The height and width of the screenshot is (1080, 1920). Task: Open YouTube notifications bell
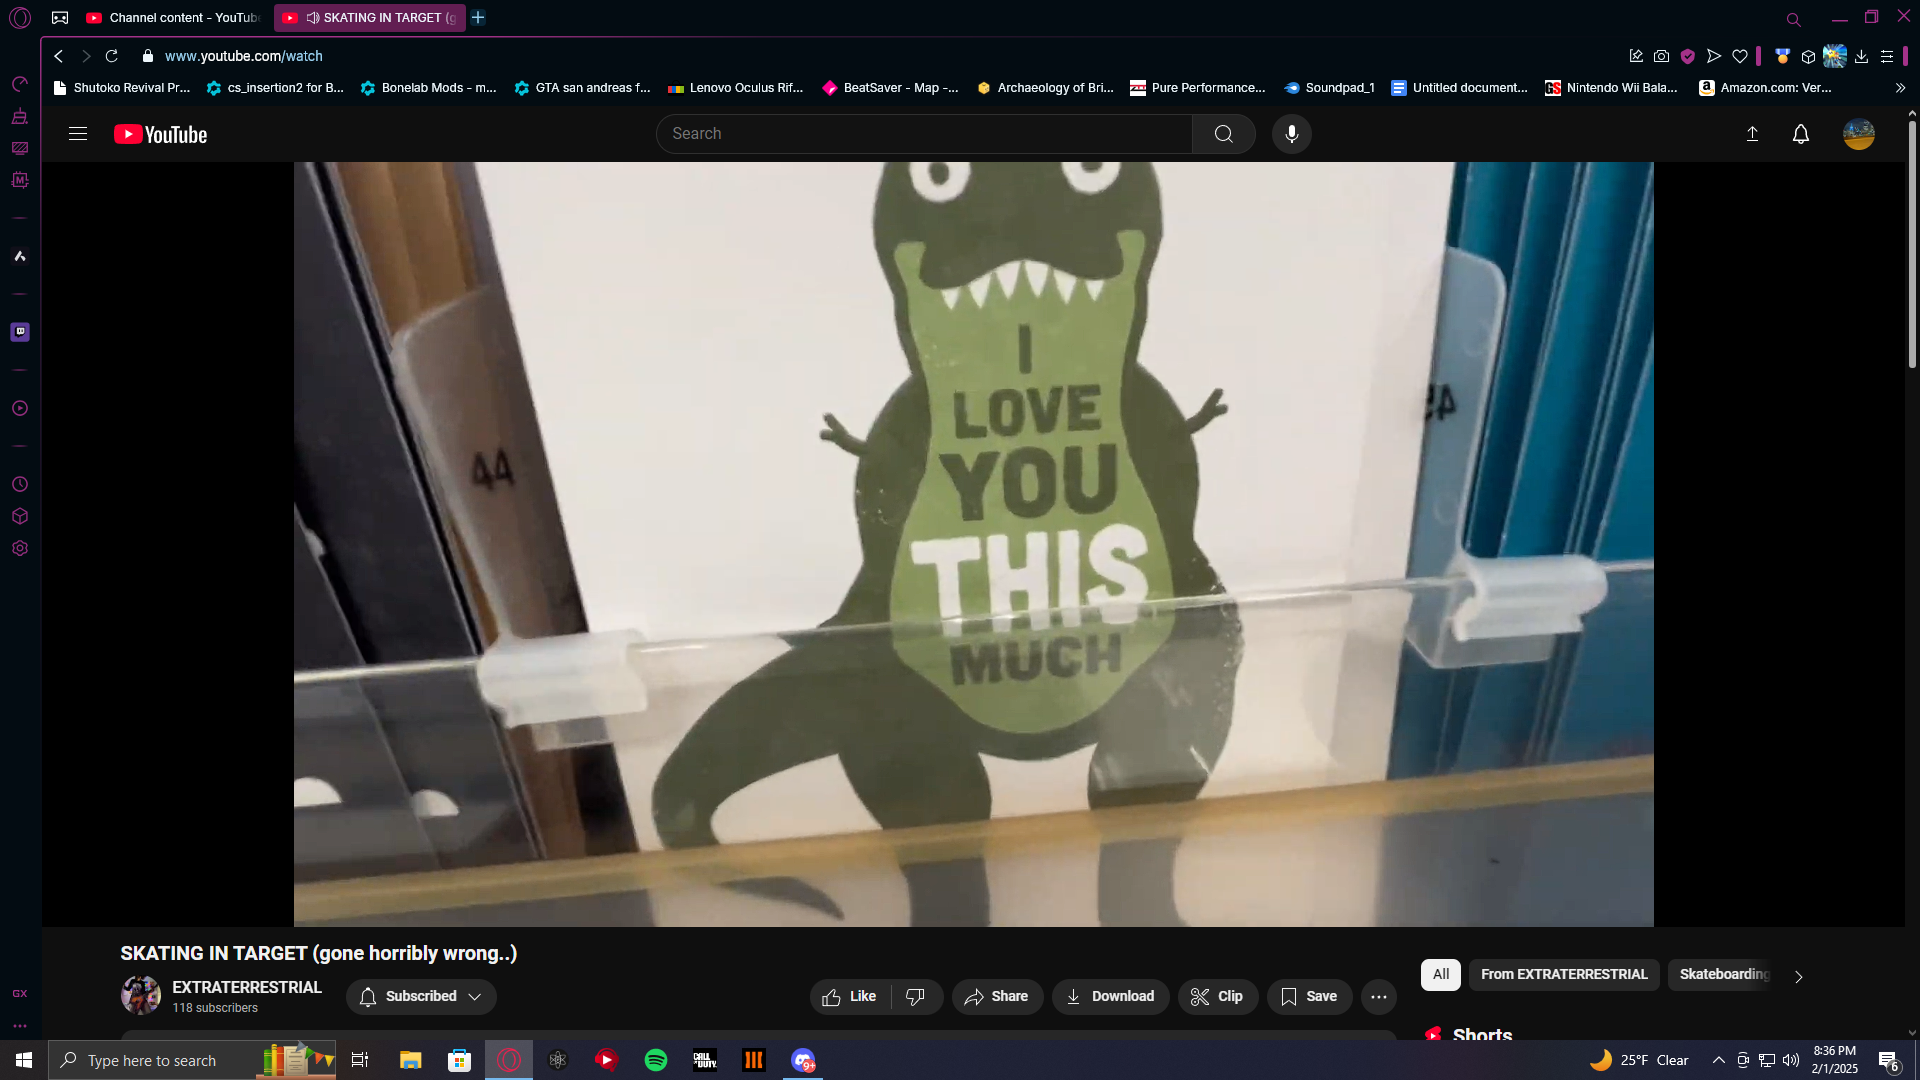point(1800,134)
